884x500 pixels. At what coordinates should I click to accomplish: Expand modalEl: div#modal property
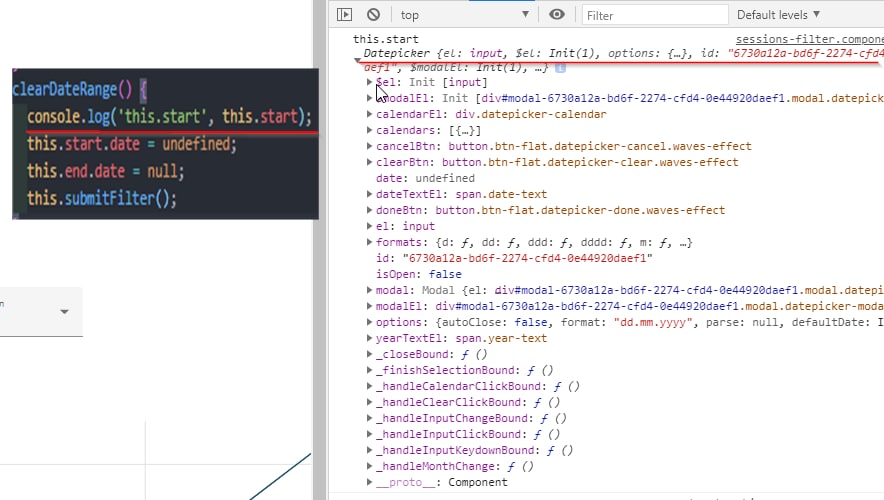pos(369,306)
